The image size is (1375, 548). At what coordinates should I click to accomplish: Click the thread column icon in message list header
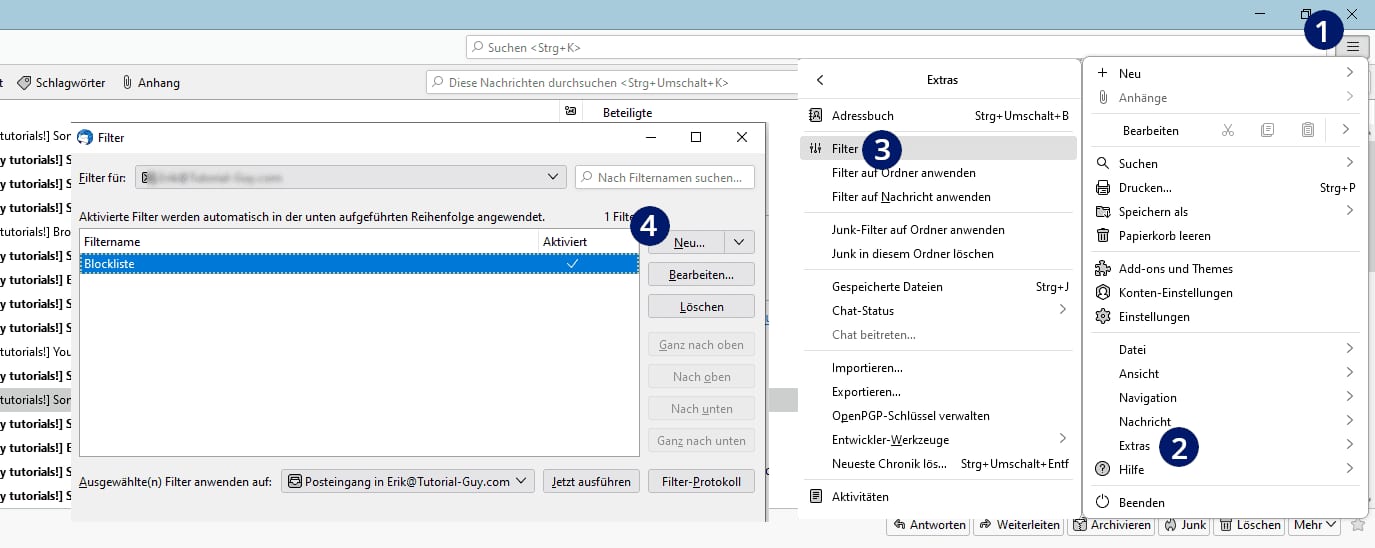[571, 112]
